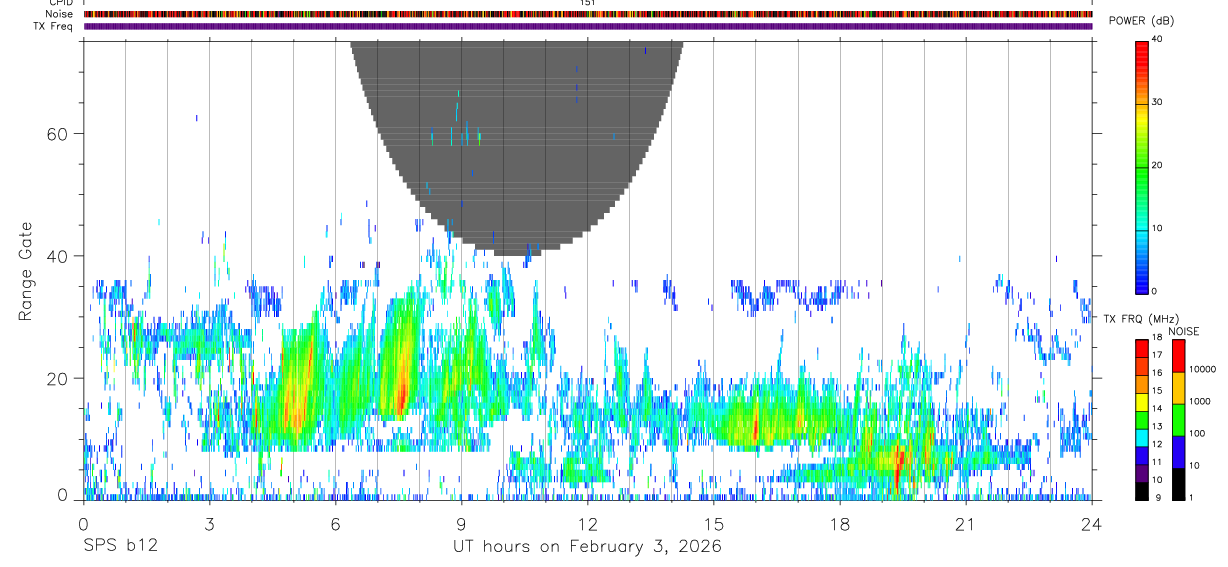The height and width of the screenshot is (567, 1228).
Task: Click the POWER (dB) colorbar title
Action: (1141, 21)
